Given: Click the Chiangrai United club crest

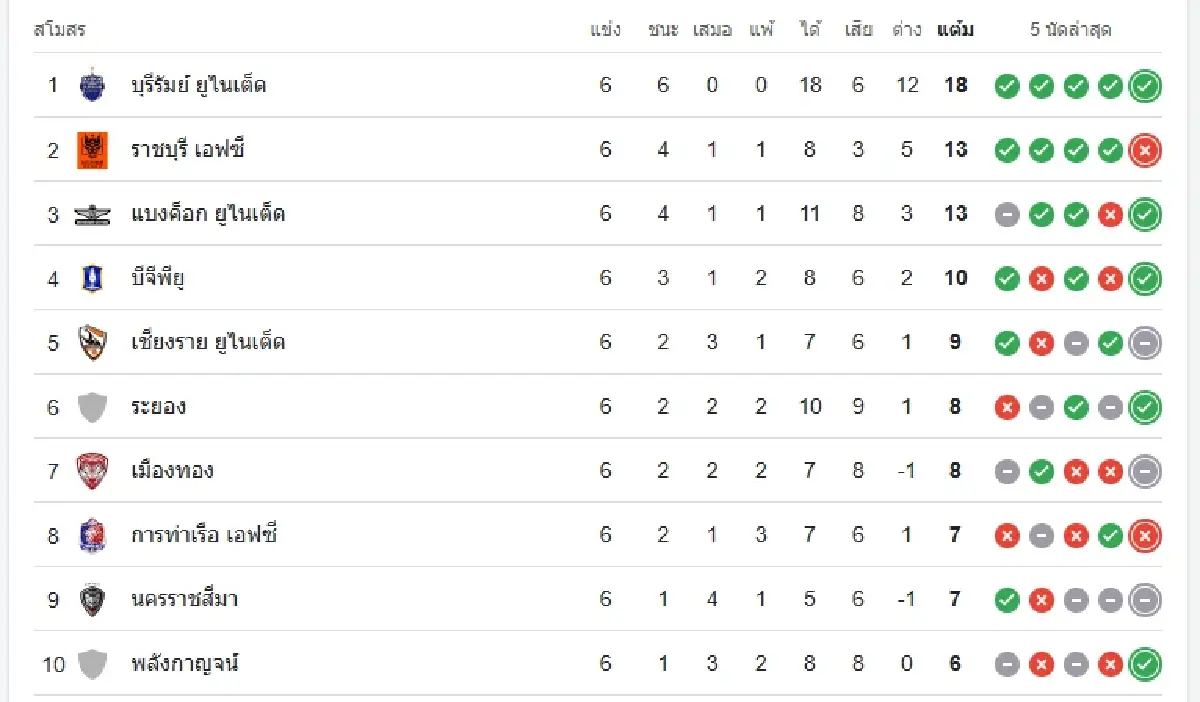Looking at the screenshot, I should (x=92, y=342).
